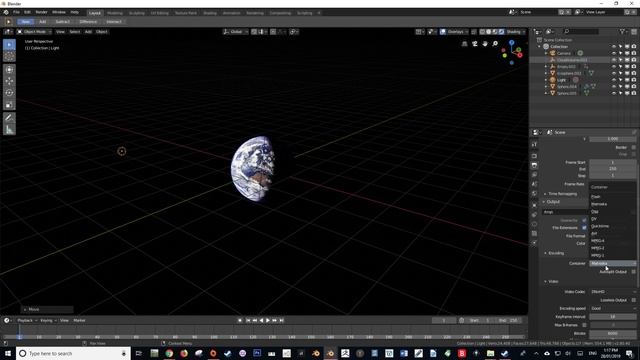Switch to the Sculpting workspace tab

click(136, 13)
